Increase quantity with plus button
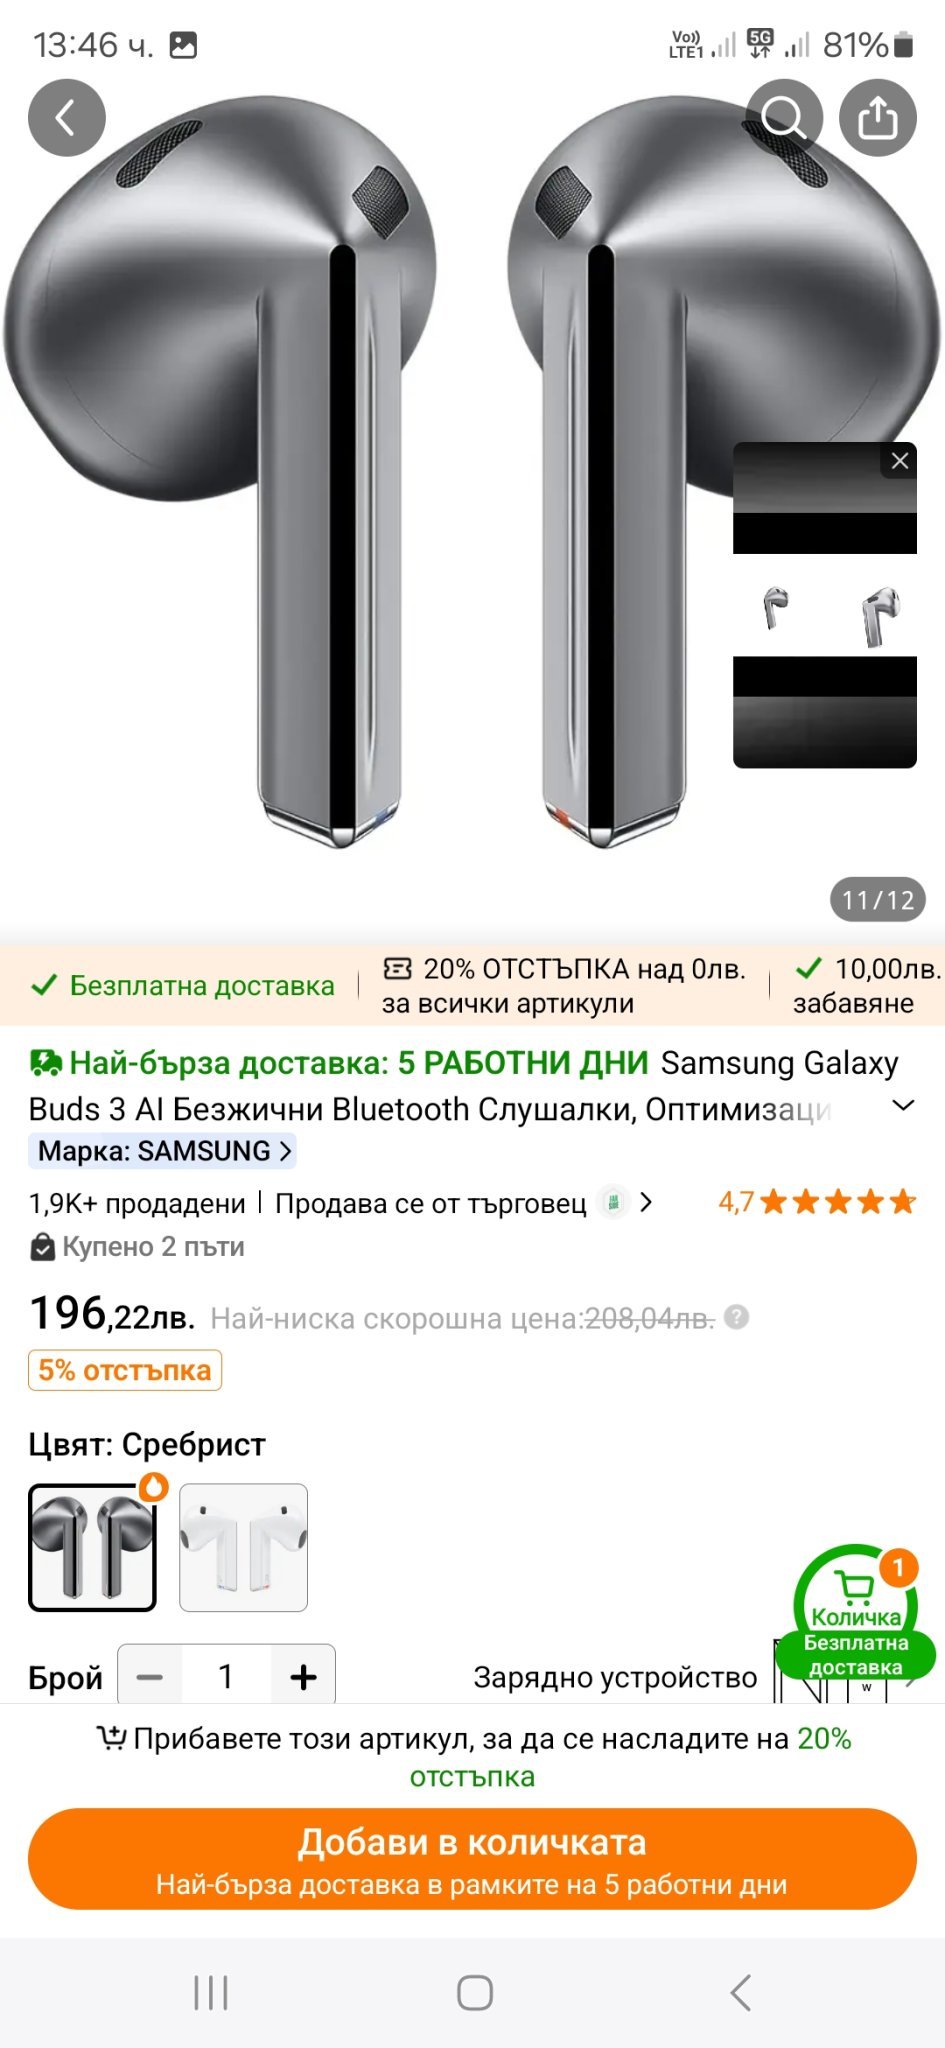The width and height of the screenshot is (945, 2048). [303, 1677]
